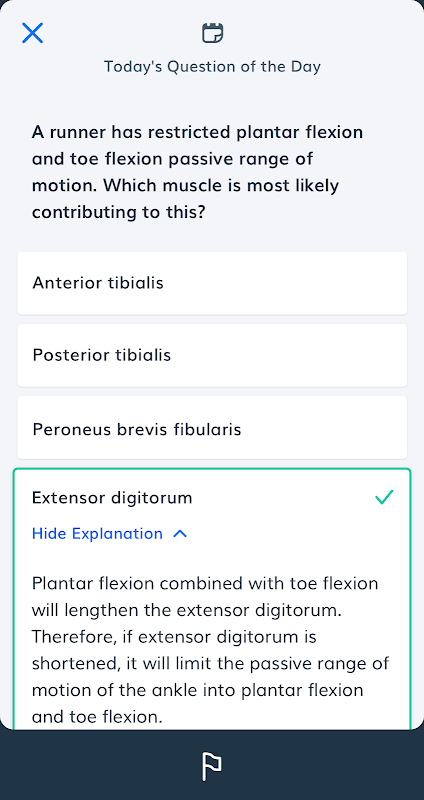Tap the green checkmark beside Extensor digitorum
The width and height of the screenshot is (424, 800).
[x=384, y=496]
